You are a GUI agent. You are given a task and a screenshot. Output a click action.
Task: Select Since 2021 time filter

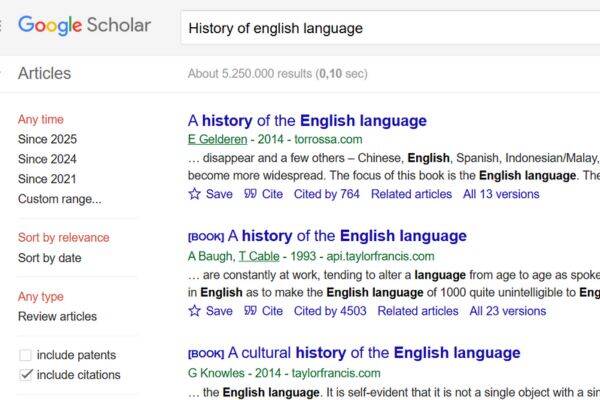(47, 179)
